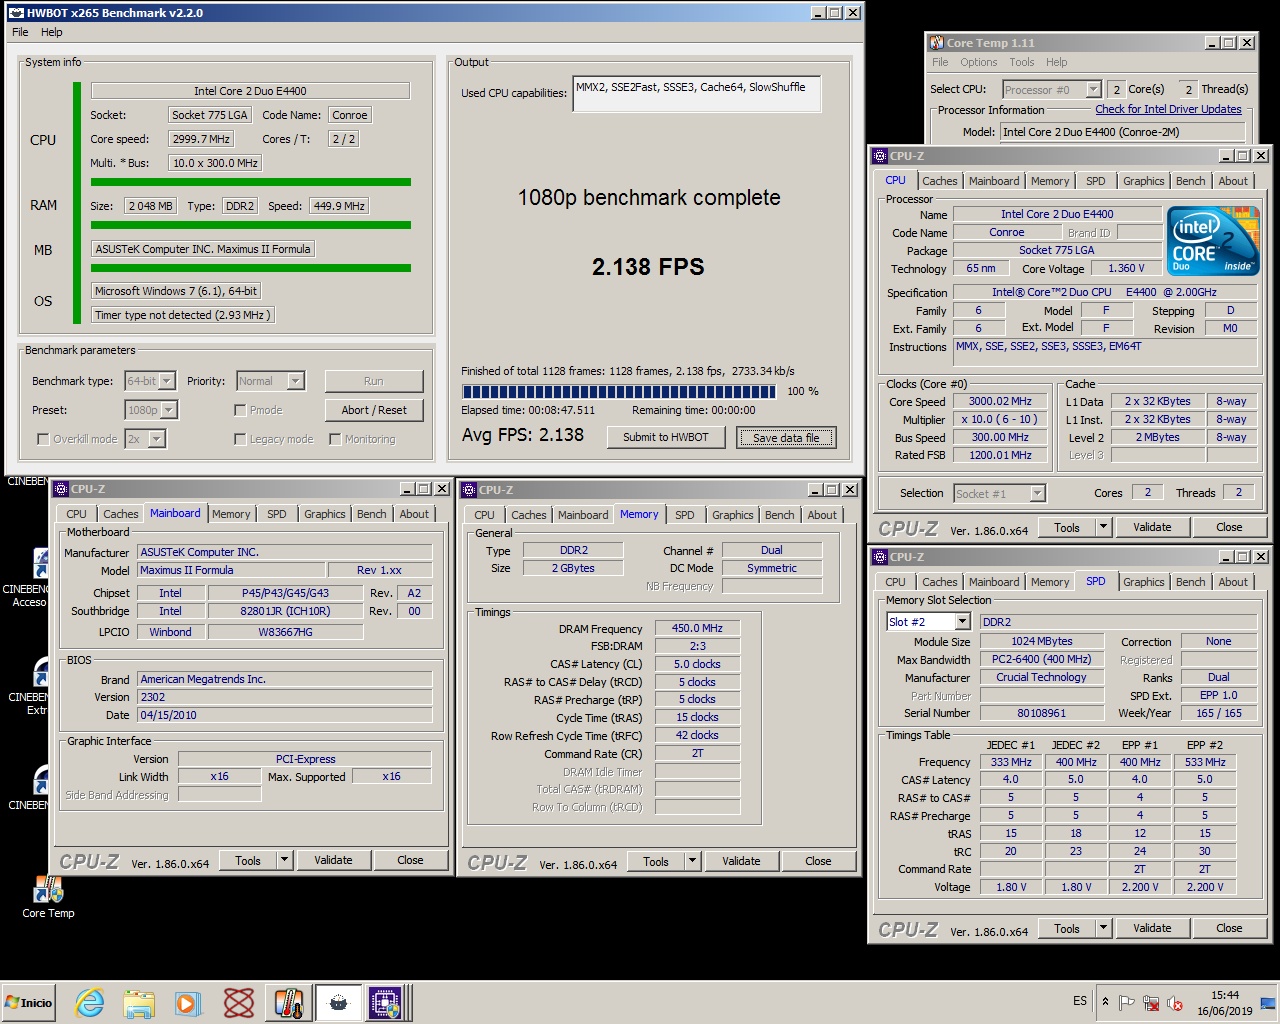Open the Preset 1080p dropdown
Screen dimensions: 1280x1024
click(151, 410)
